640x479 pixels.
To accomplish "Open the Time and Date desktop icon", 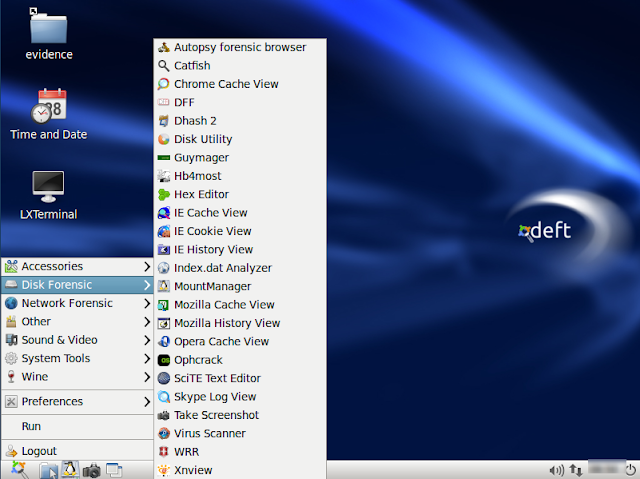I will (x=49, y=115).
